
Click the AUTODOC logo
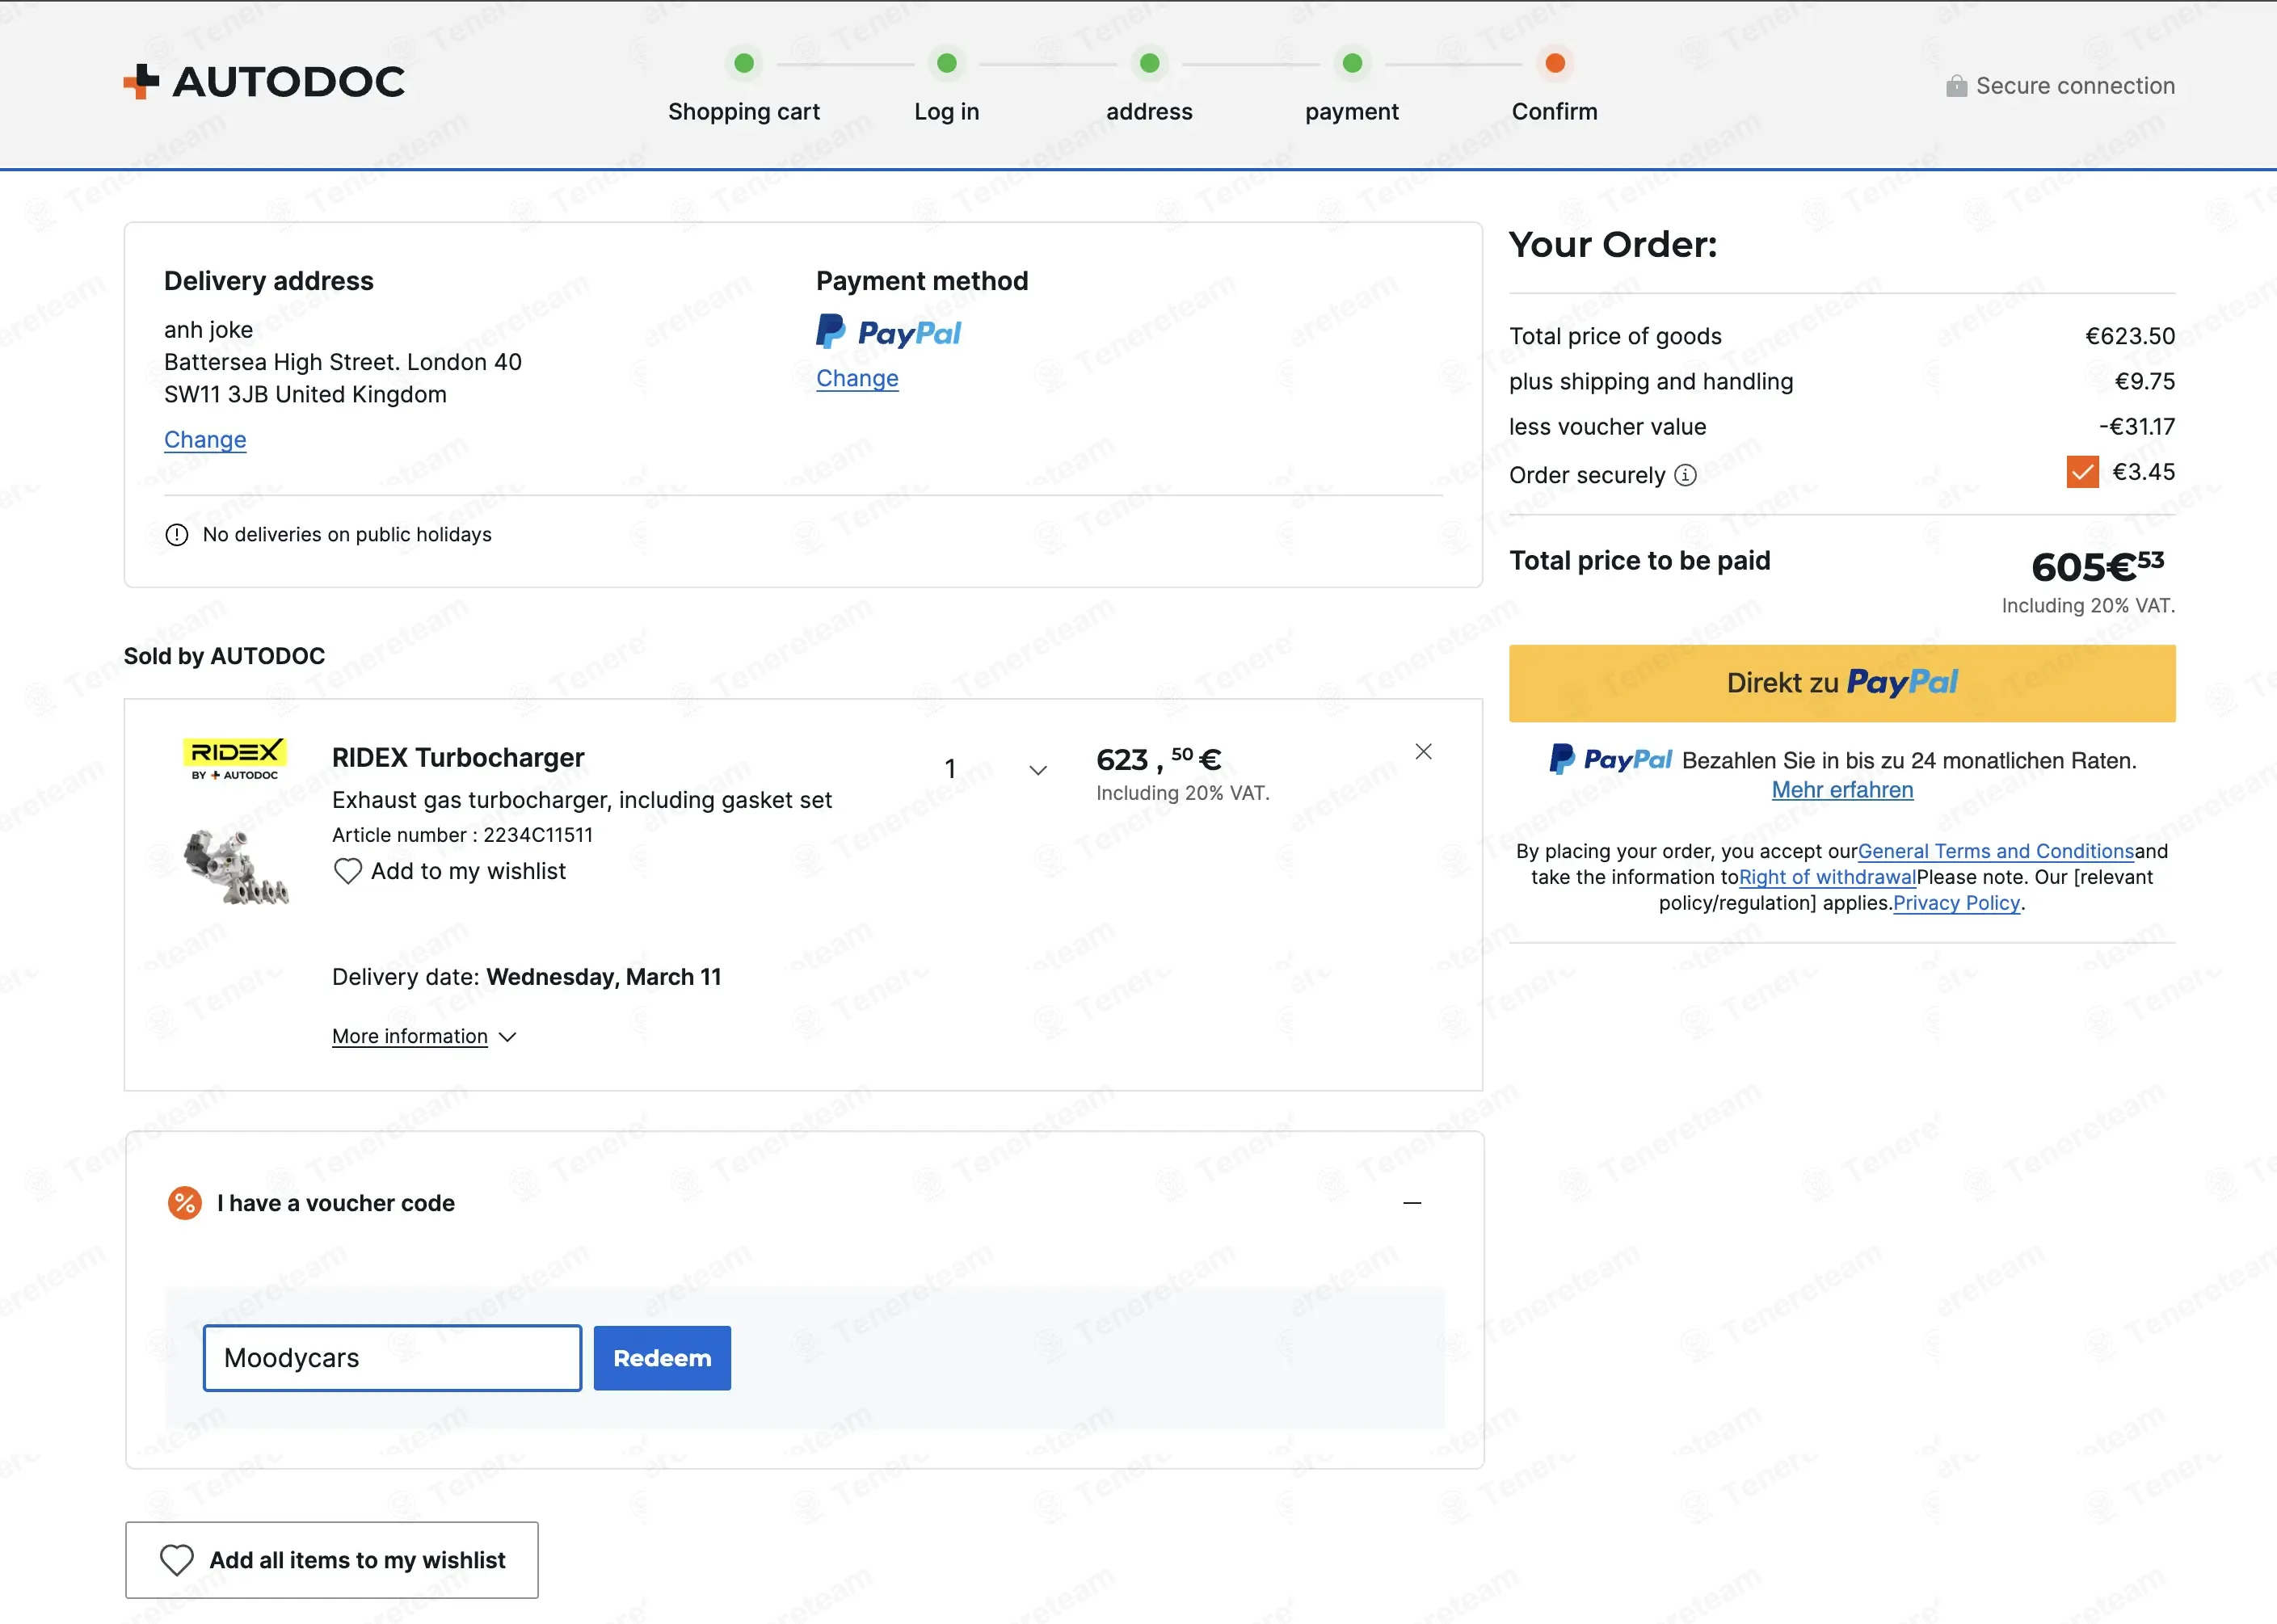tap(264, 82)
